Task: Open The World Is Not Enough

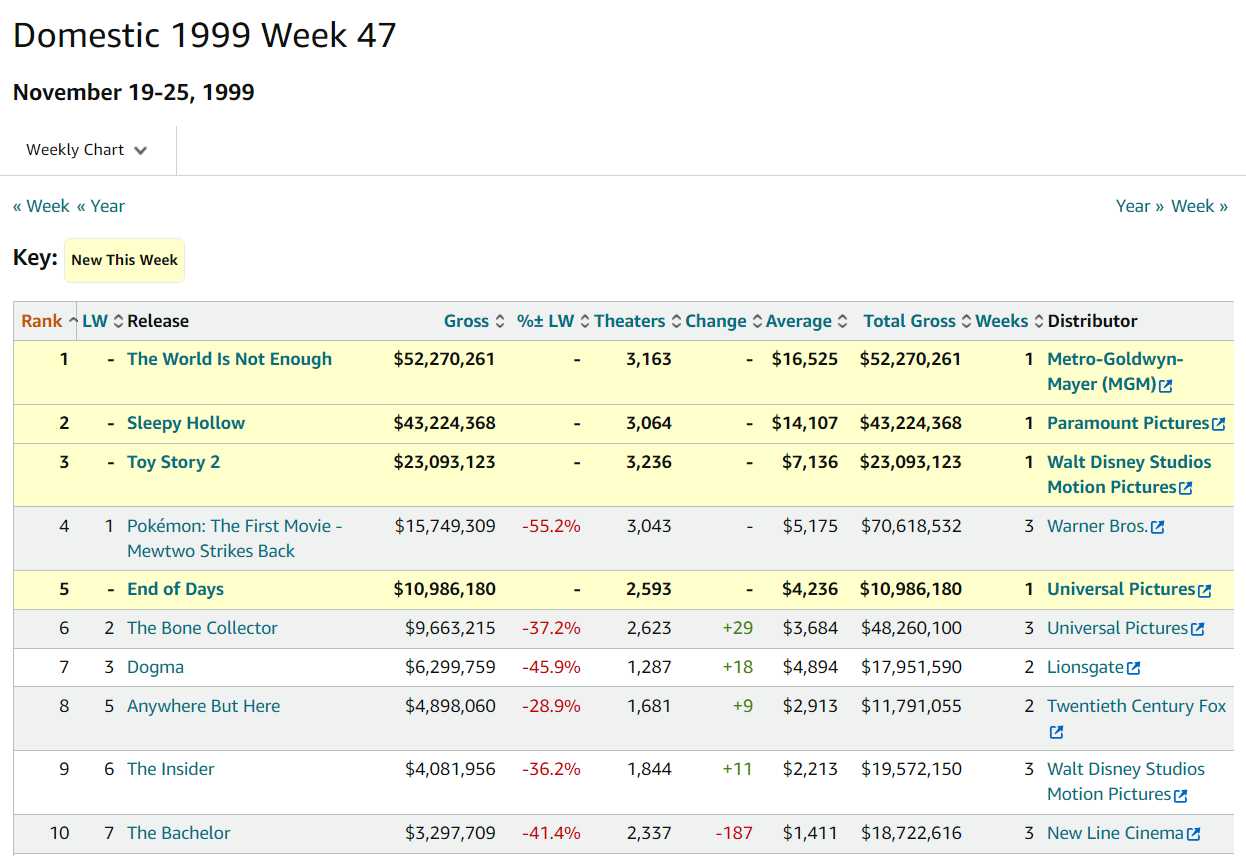Action: (229, 359)
